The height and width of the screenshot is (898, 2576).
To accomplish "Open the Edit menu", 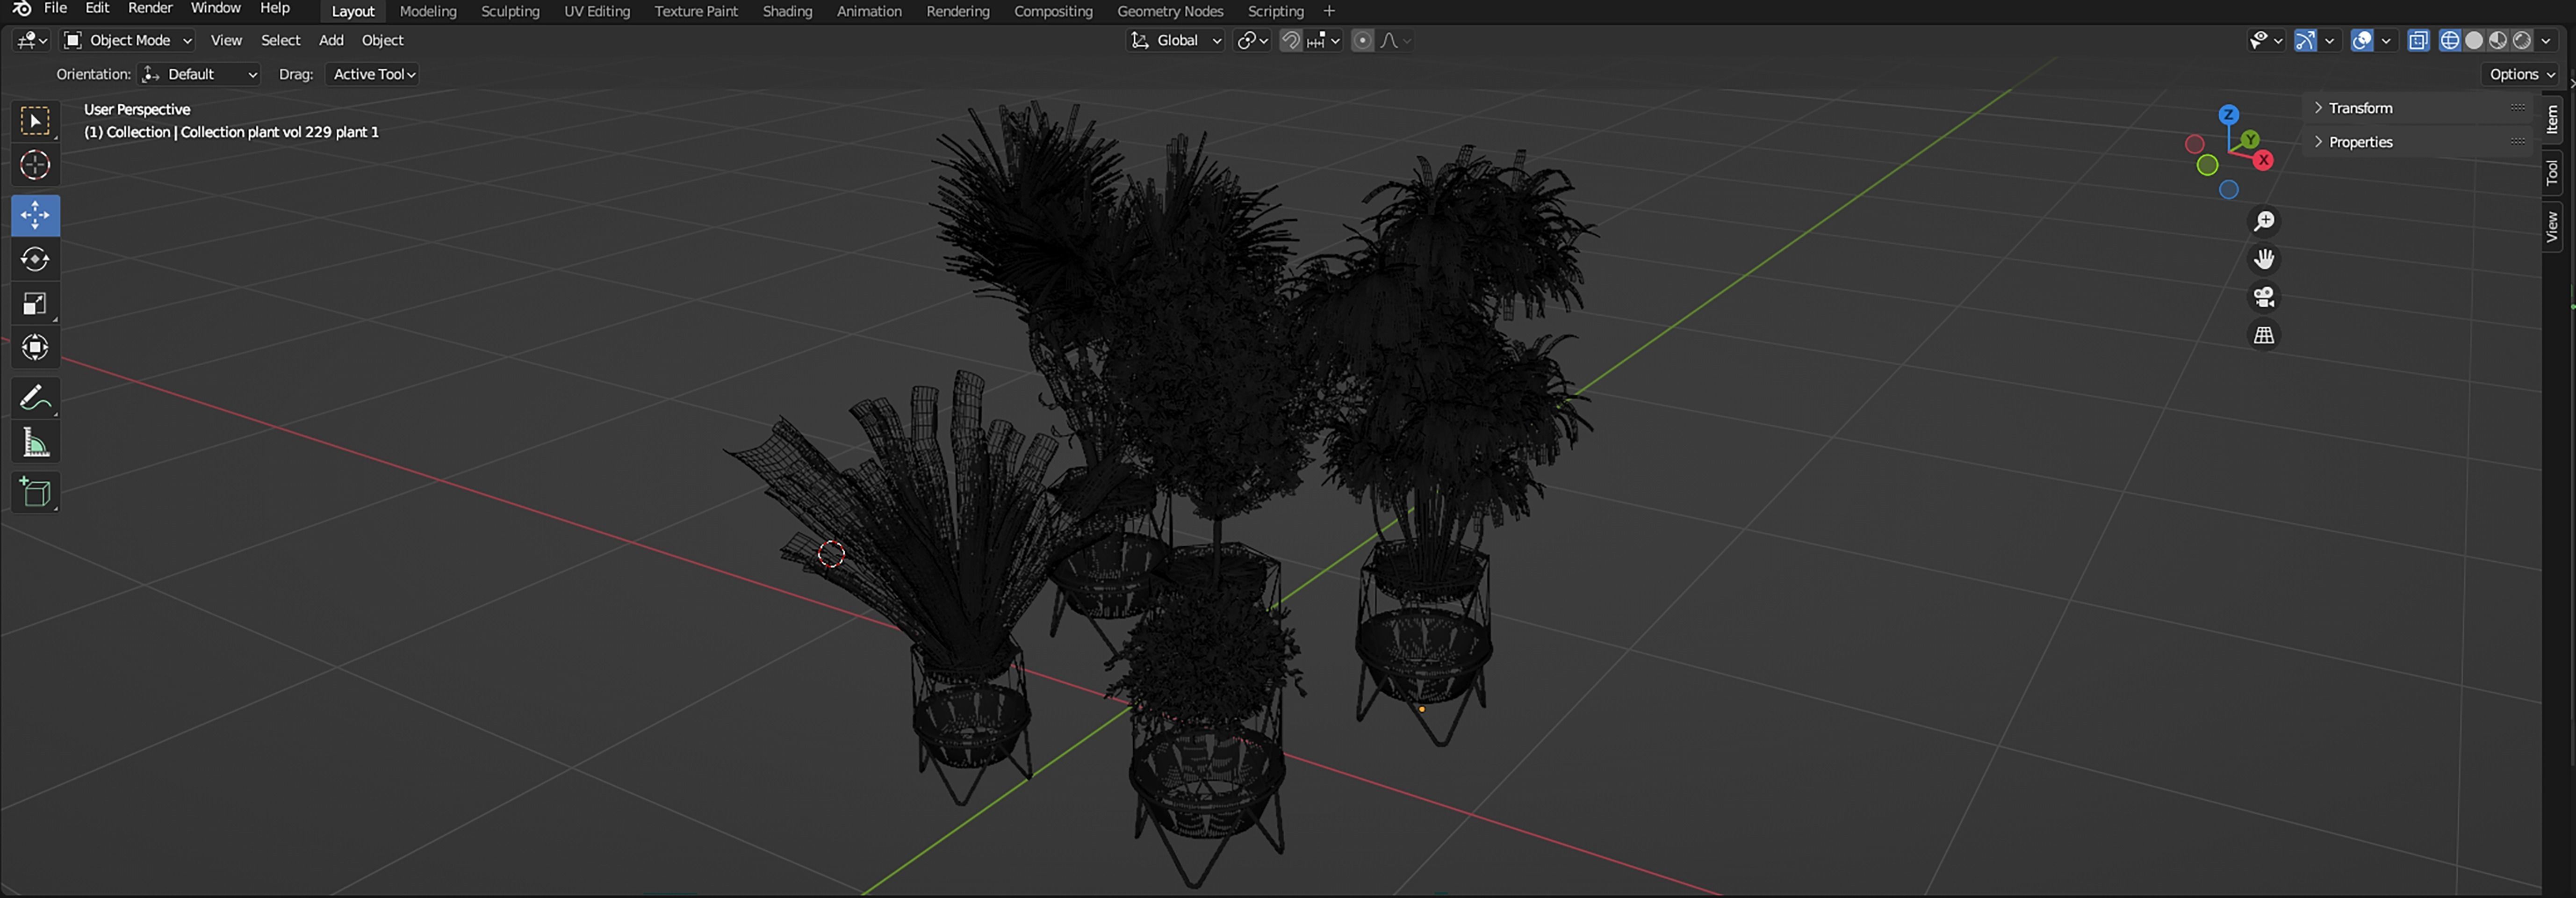I will coord(97,9).
